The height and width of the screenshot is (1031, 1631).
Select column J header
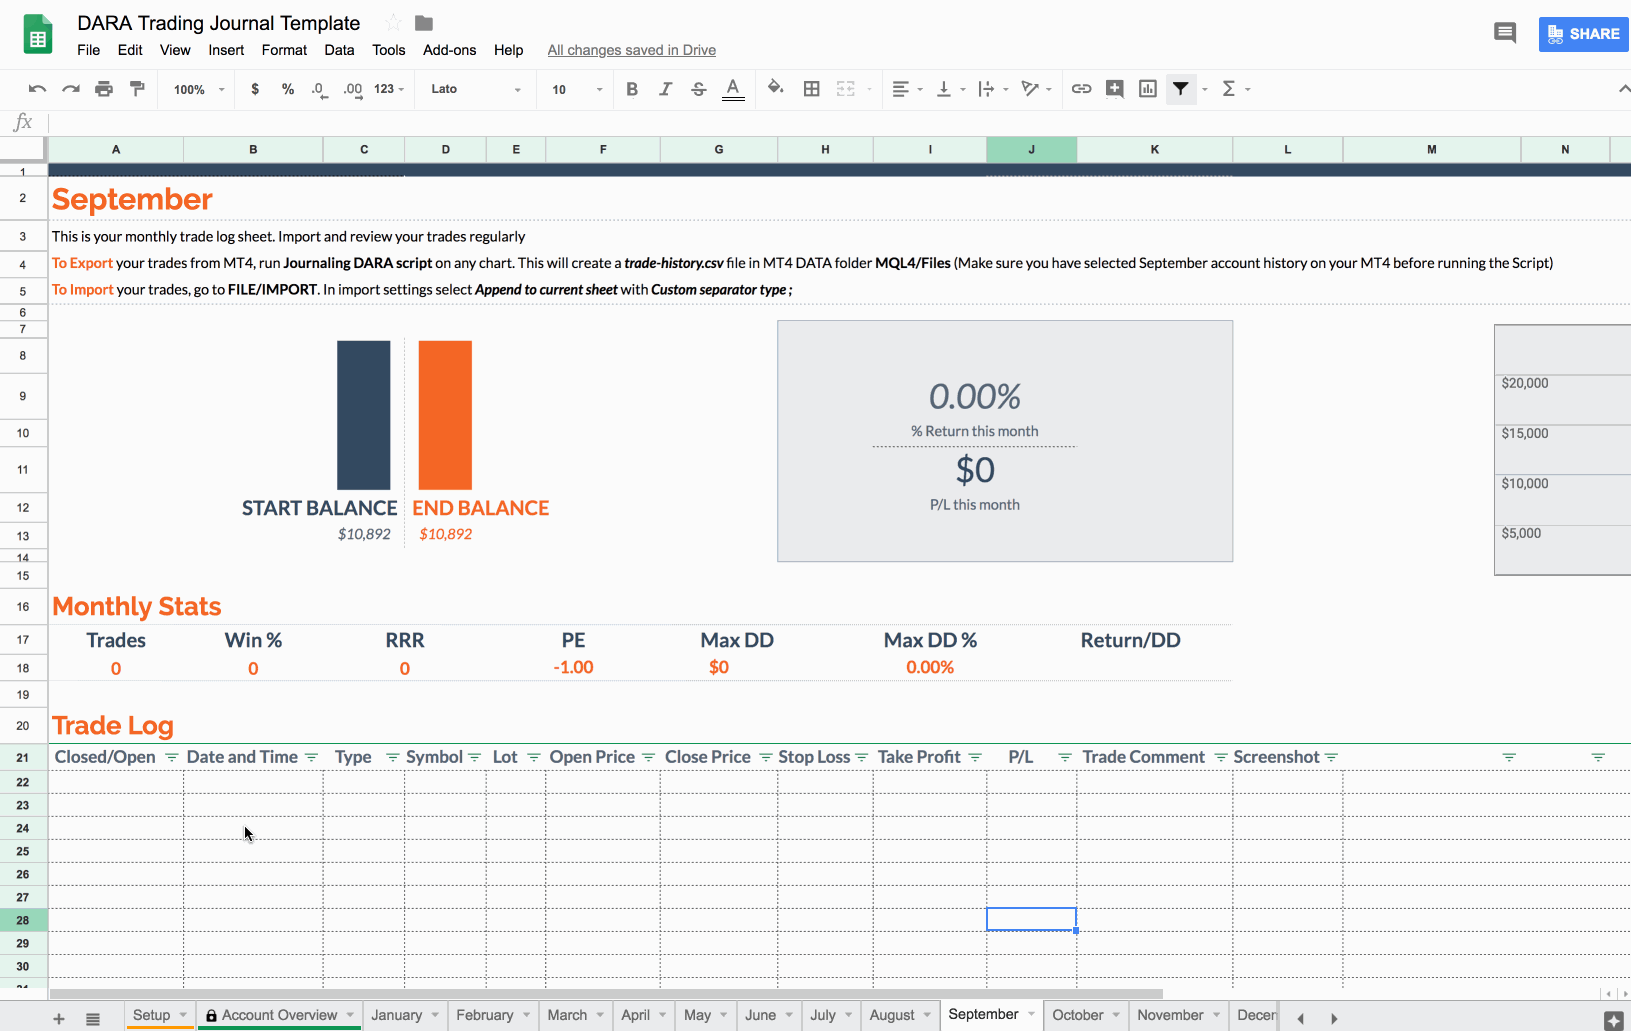coord(1031,150)
